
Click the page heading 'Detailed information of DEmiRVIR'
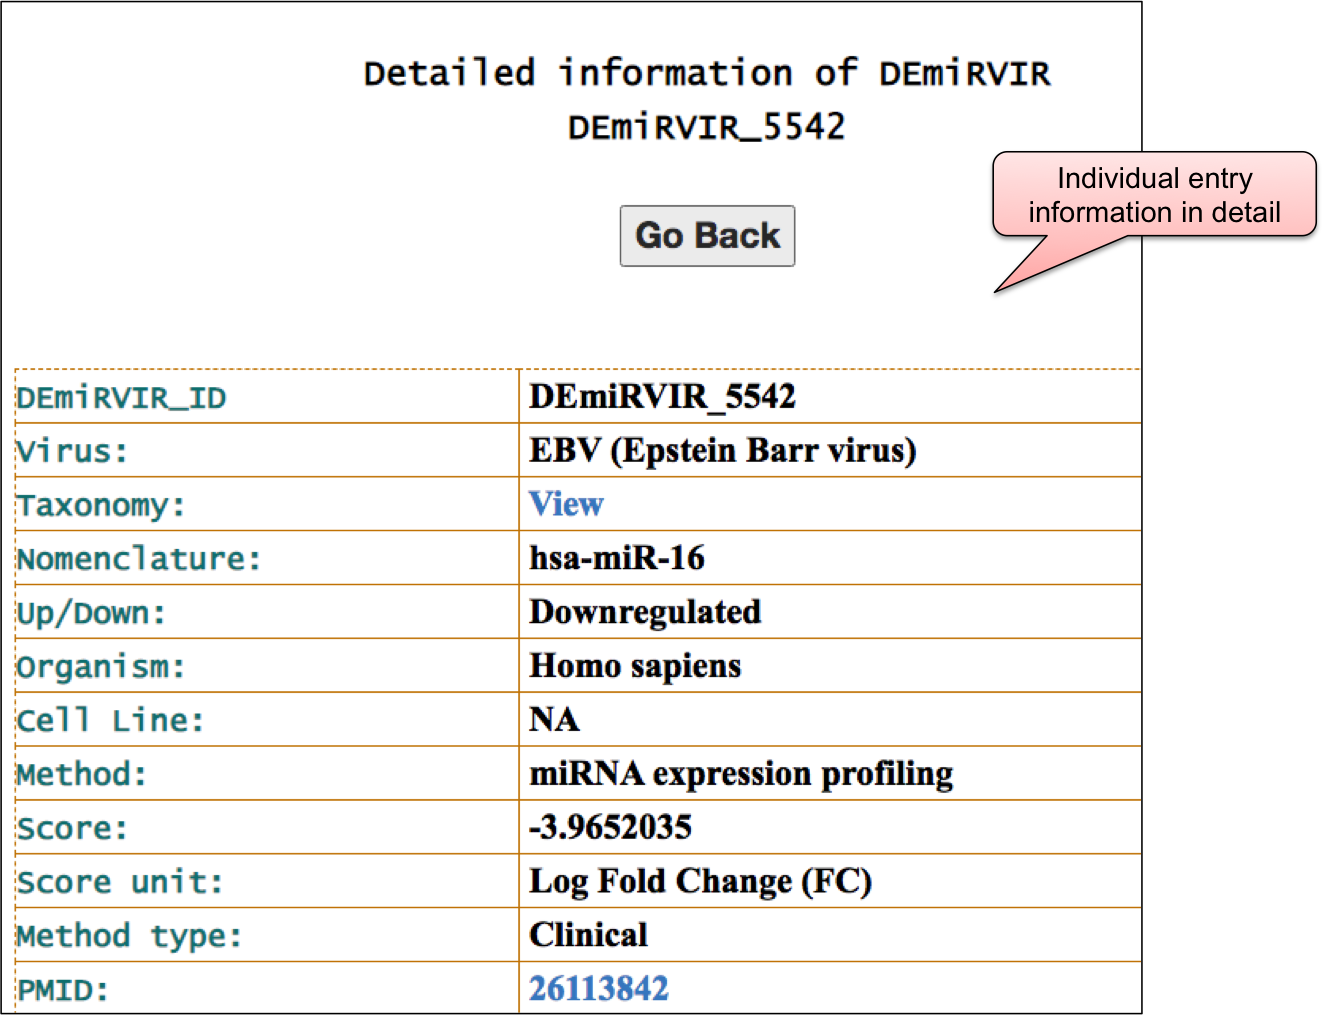pyautogui.click(x=706, y=74)
